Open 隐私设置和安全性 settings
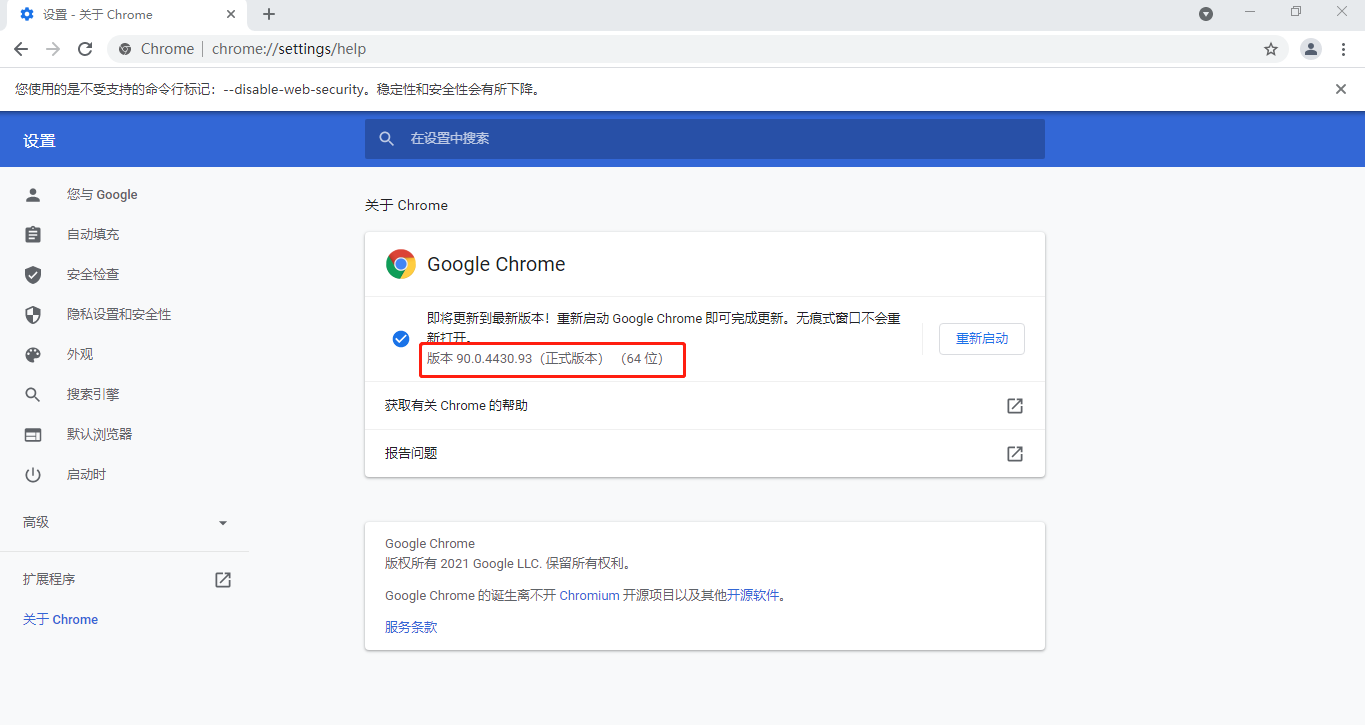The height and width of the screenshot is (725, 1365). tap(33, 314)
